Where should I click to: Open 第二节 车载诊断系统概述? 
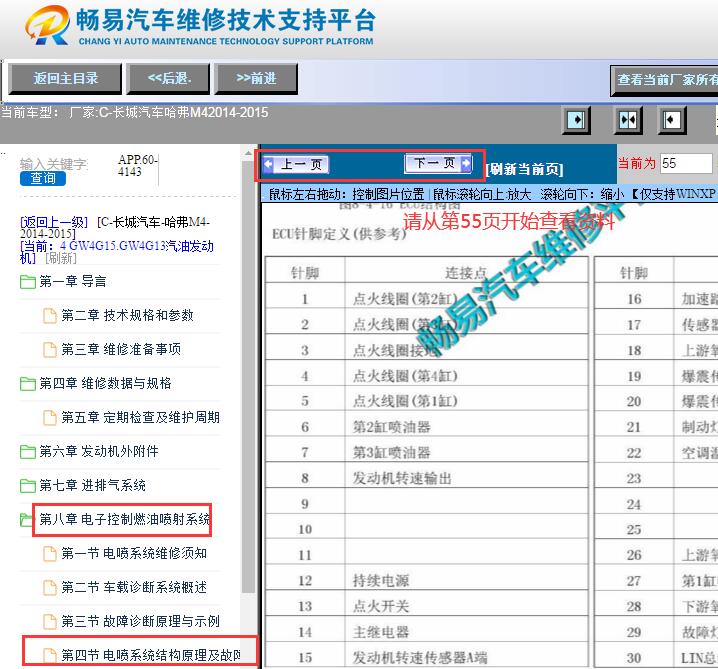coord(134,587)
